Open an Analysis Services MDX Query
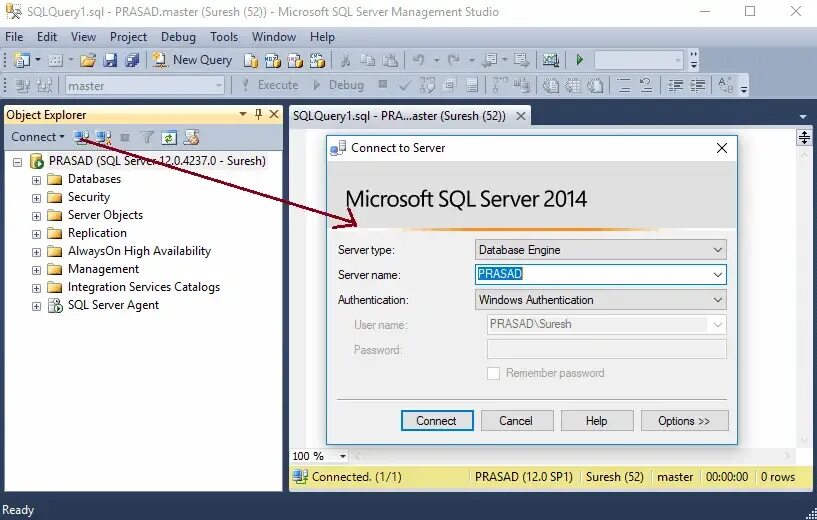 click(x=273, y=60)
